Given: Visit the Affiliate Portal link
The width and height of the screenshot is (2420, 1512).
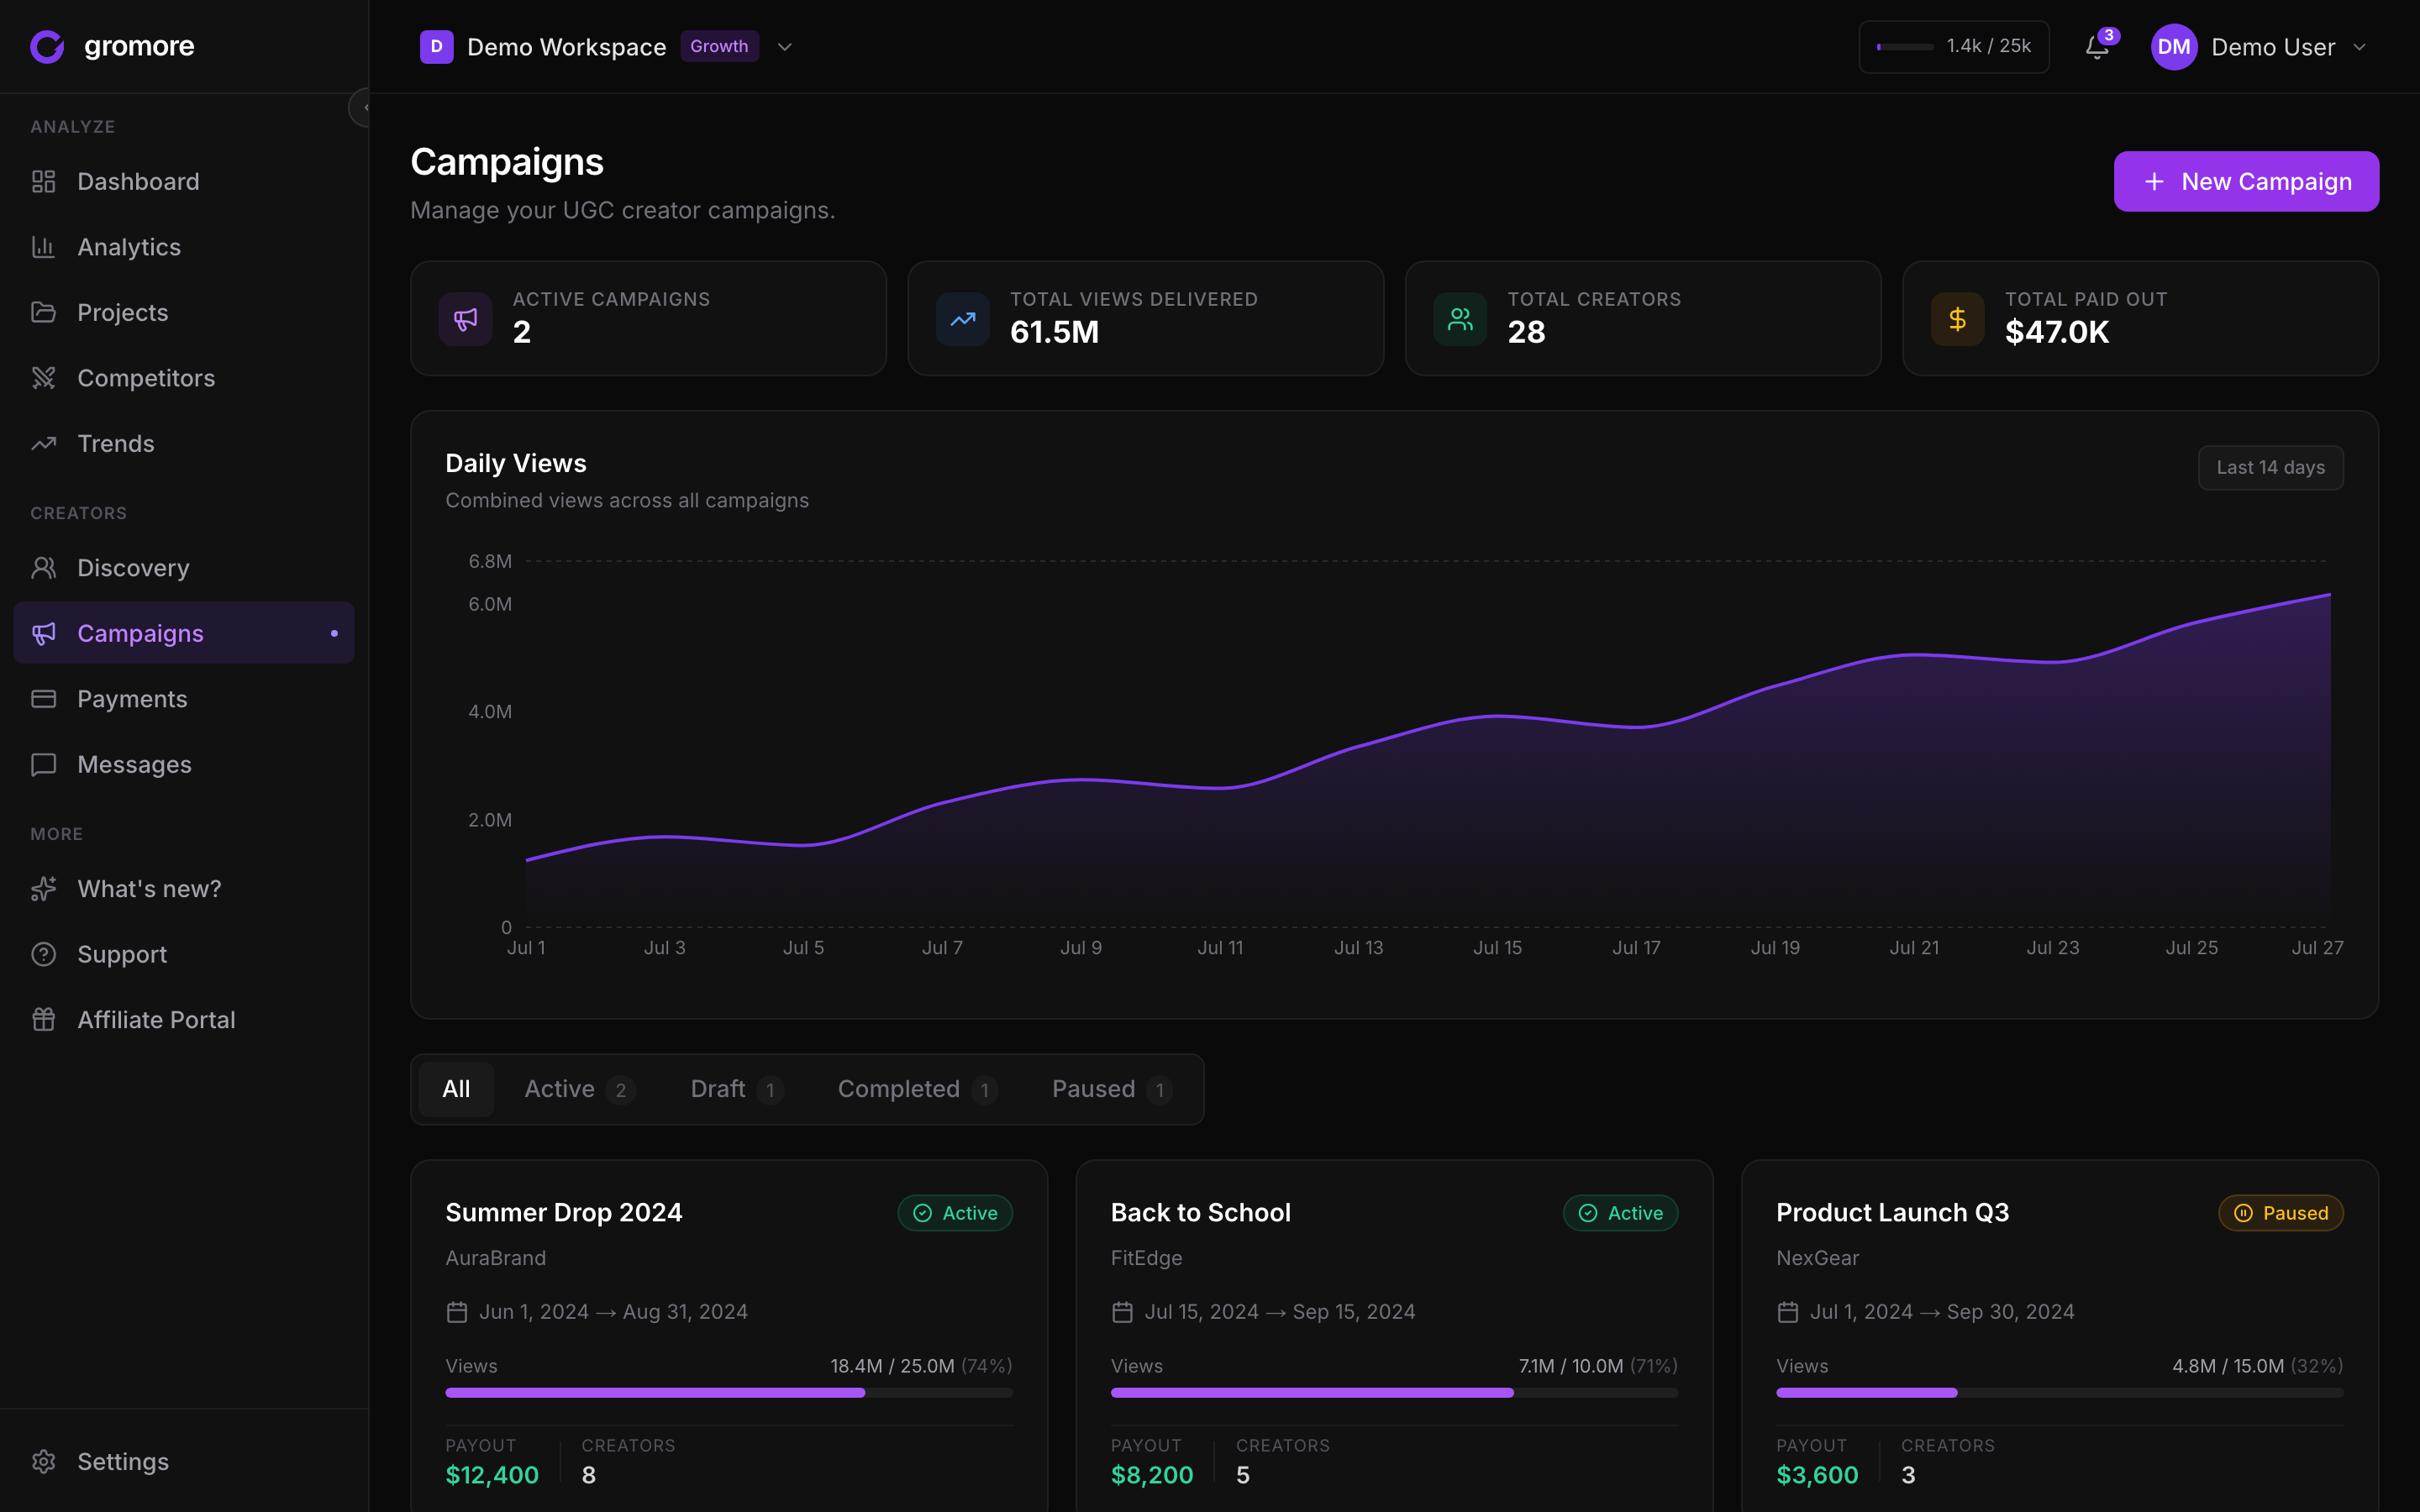Looking at the screenshot, I should click(x=184, y=1020).
